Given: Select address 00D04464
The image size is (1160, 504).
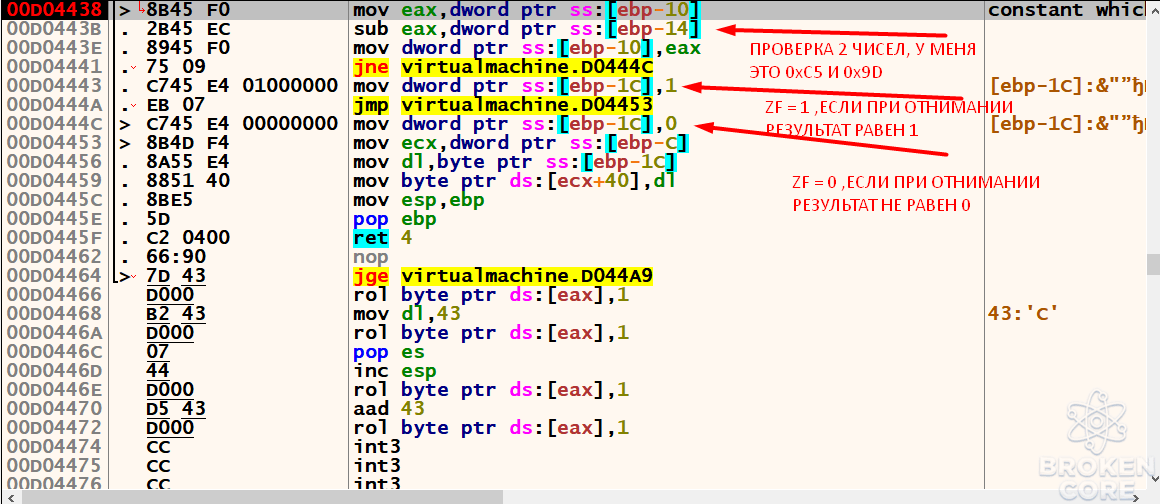Looking at the screenshot, I should 52,275.
